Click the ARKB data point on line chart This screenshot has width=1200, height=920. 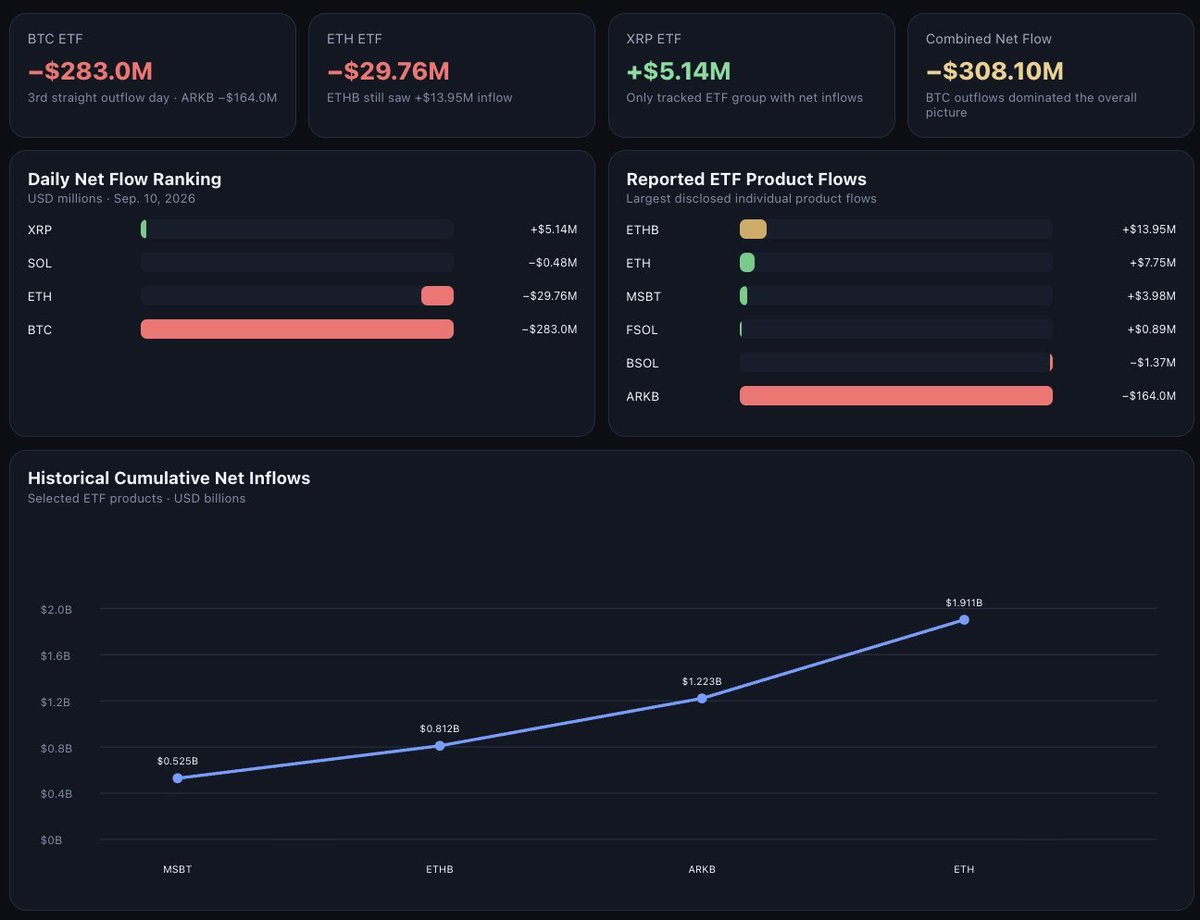click(702, 698)
